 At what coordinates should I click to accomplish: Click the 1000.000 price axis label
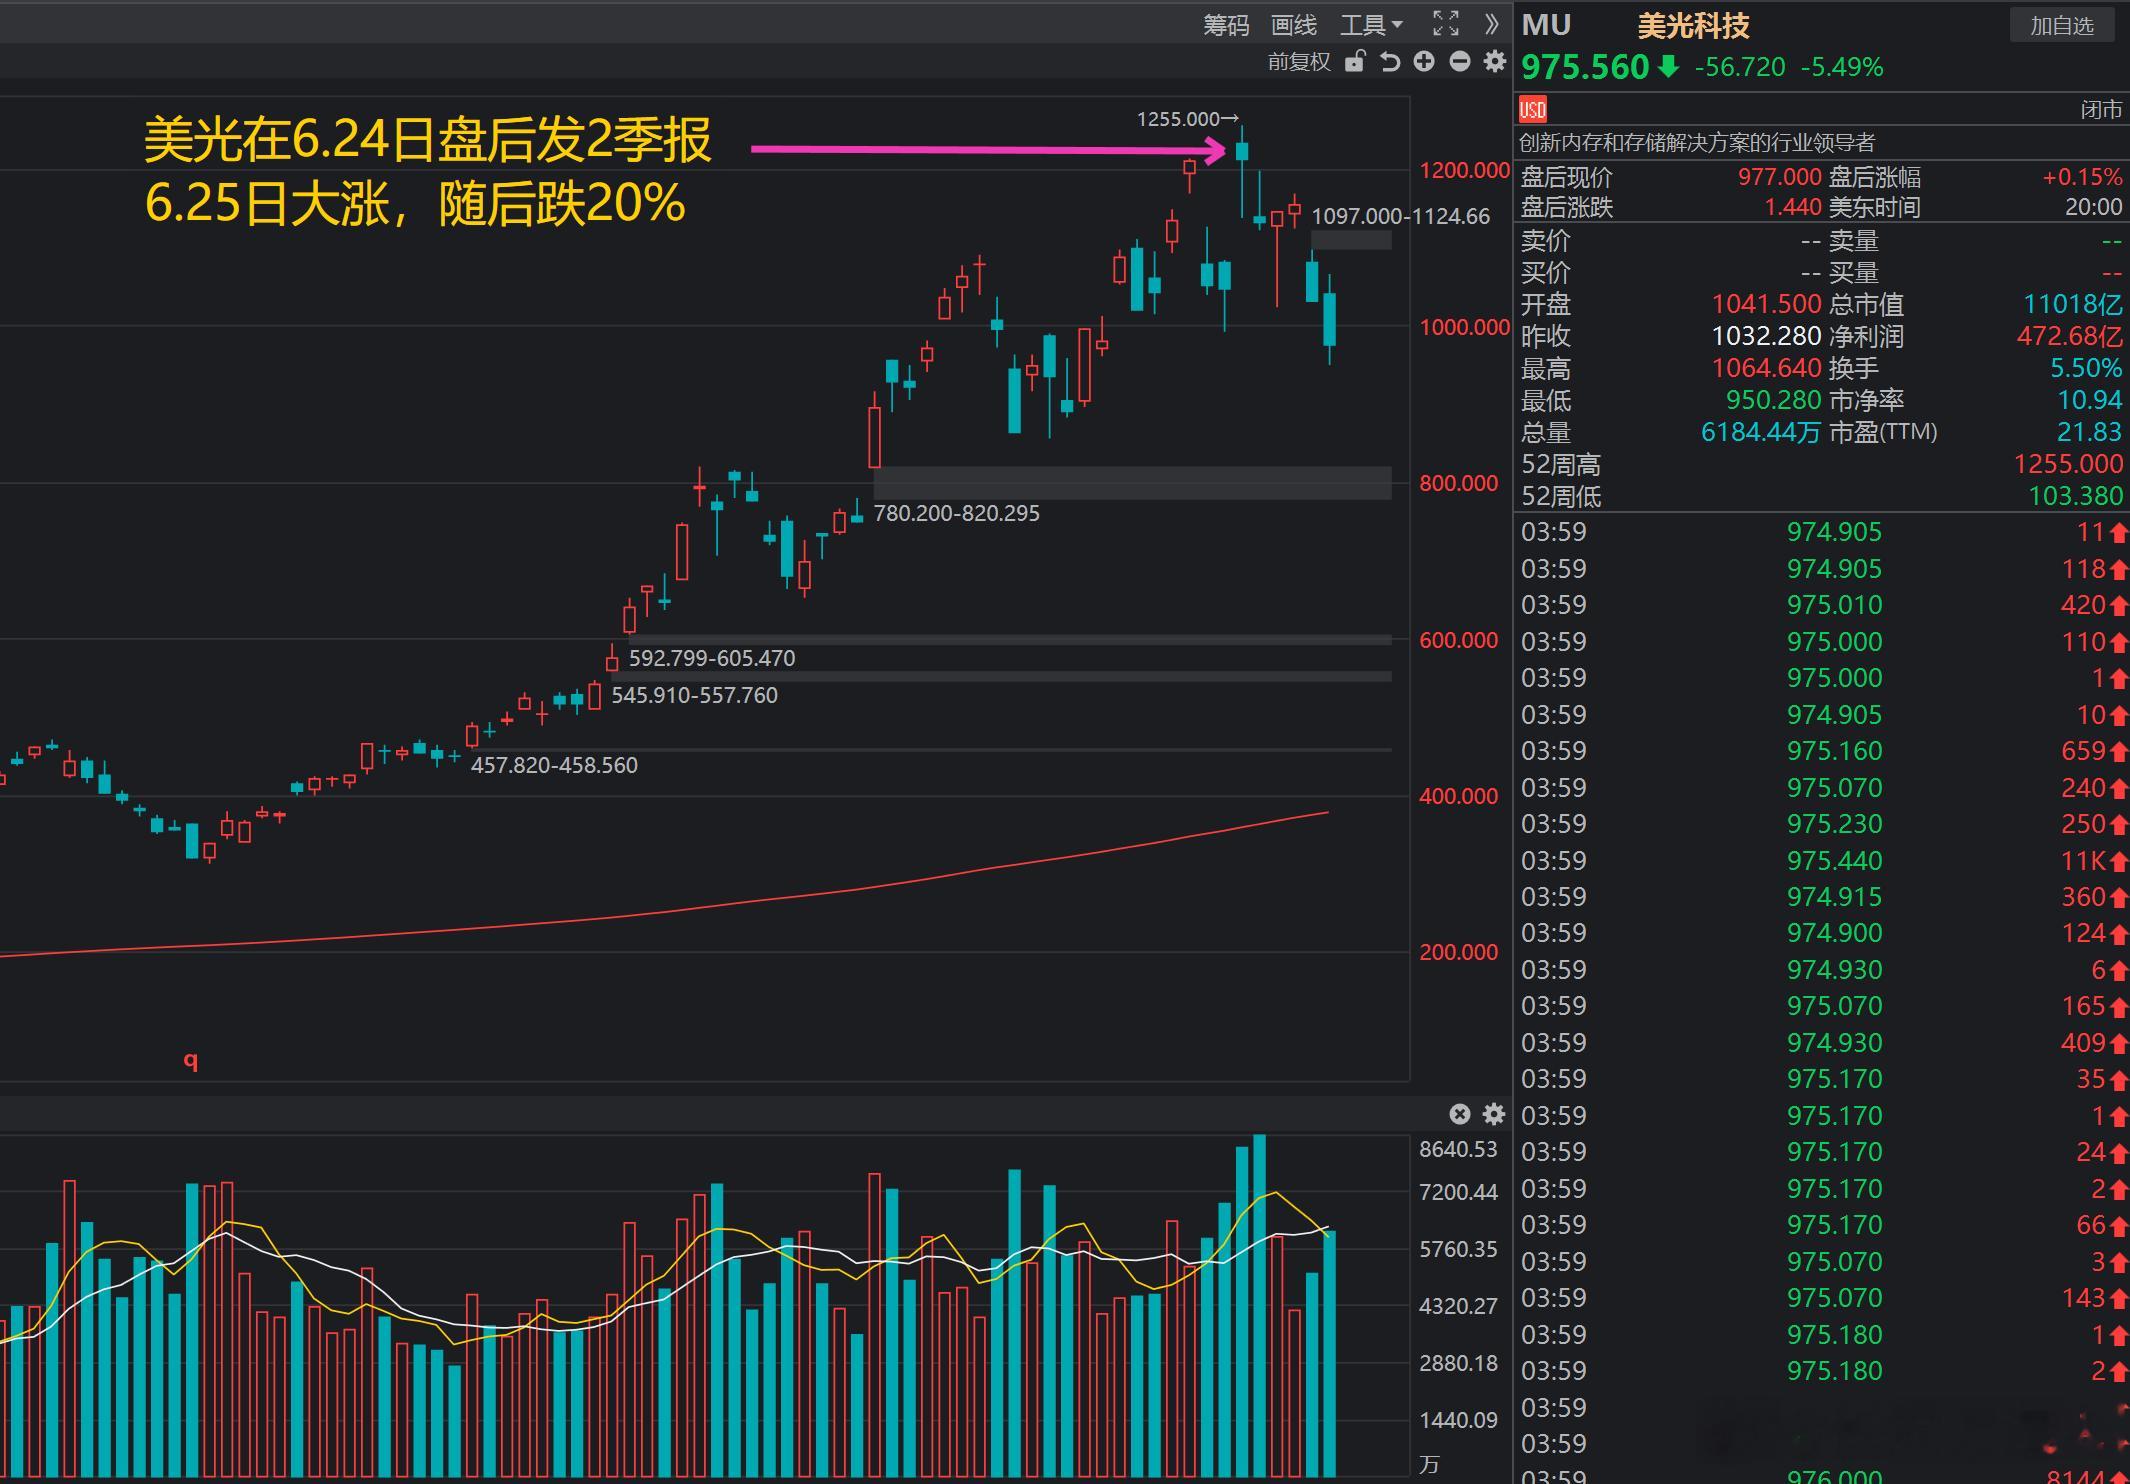click(x=1465, y=327)
